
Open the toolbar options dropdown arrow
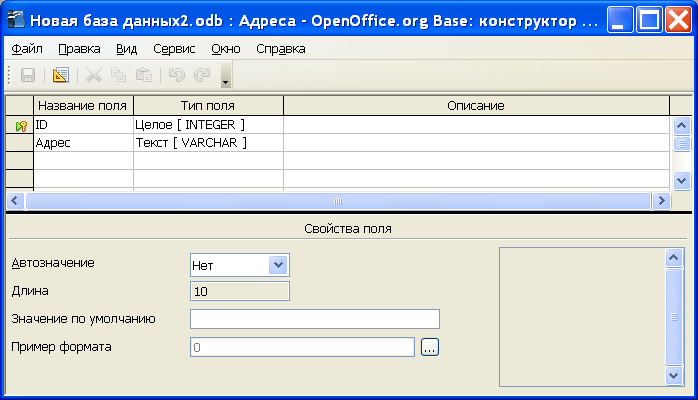226,75
